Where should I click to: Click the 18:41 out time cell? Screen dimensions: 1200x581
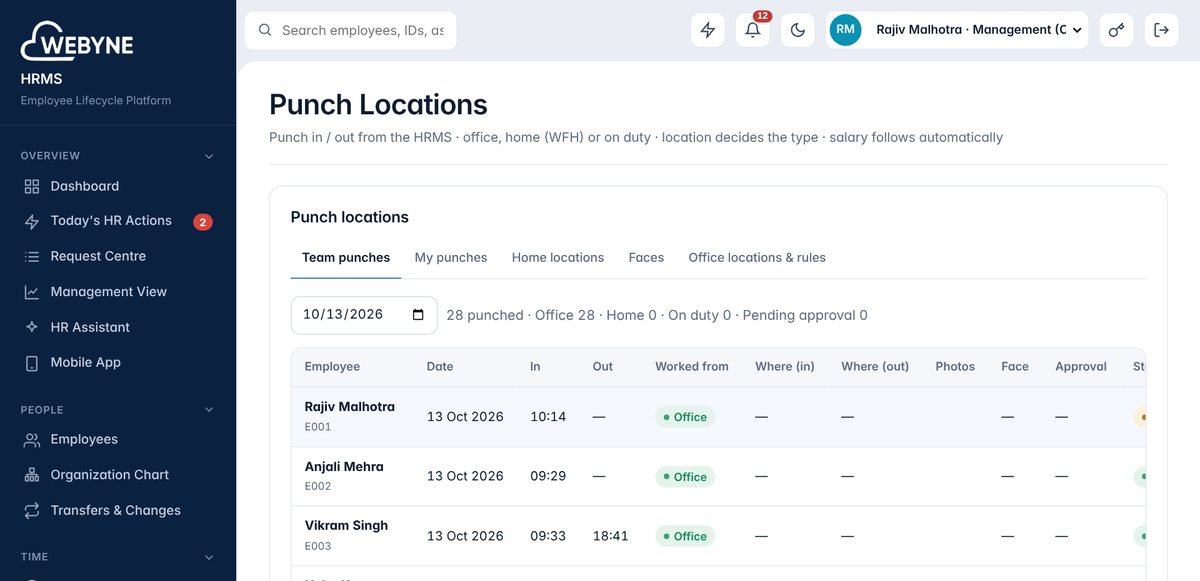pos(610,536)
